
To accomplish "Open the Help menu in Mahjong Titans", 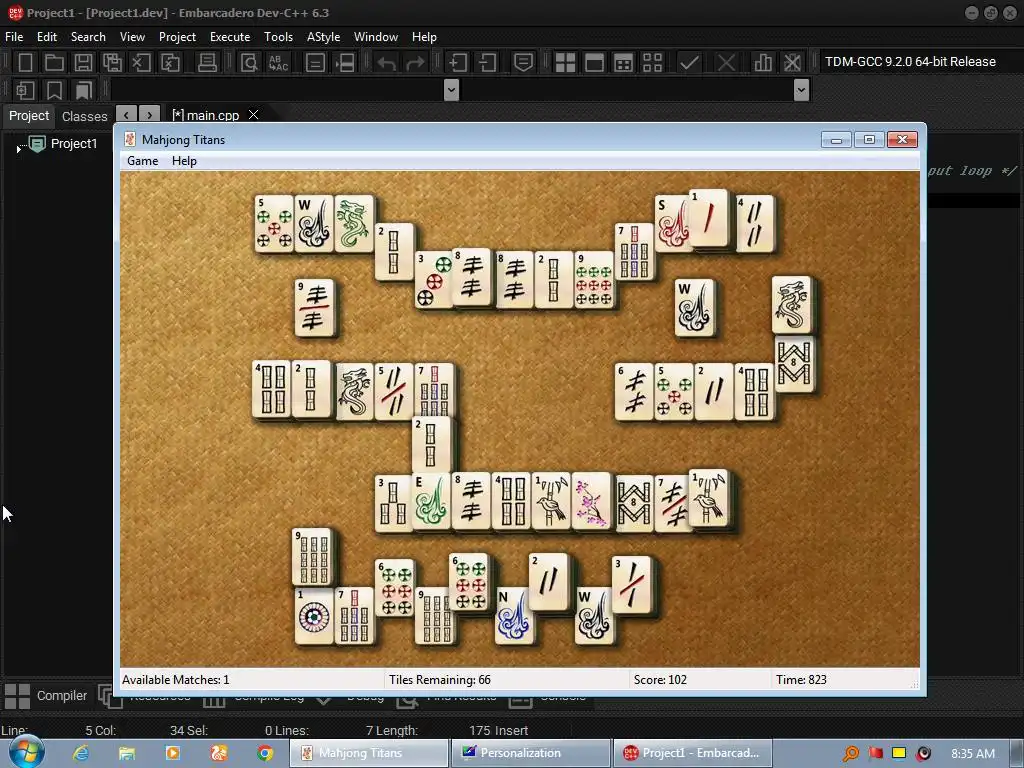I will (x=184, y=161).
